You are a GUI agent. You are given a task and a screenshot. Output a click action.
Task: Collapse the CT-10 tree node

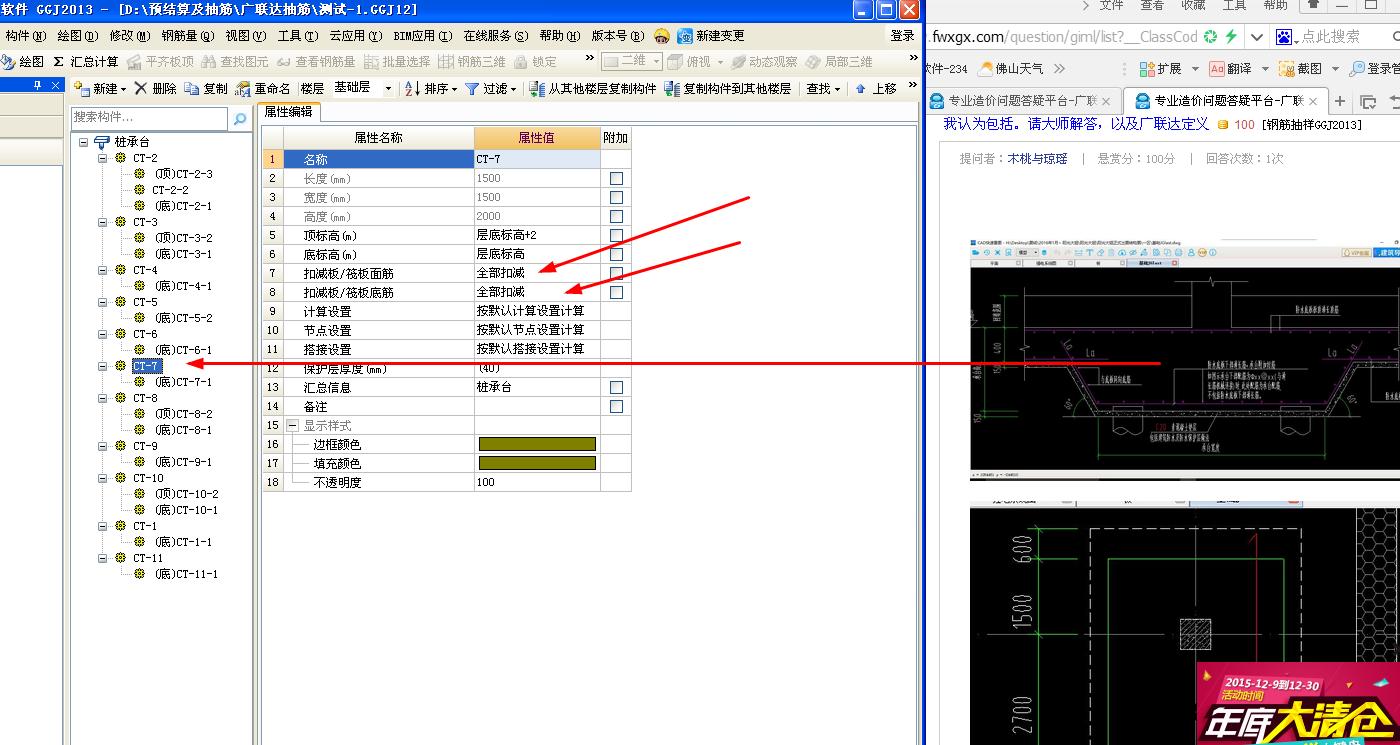click(102, 478)
